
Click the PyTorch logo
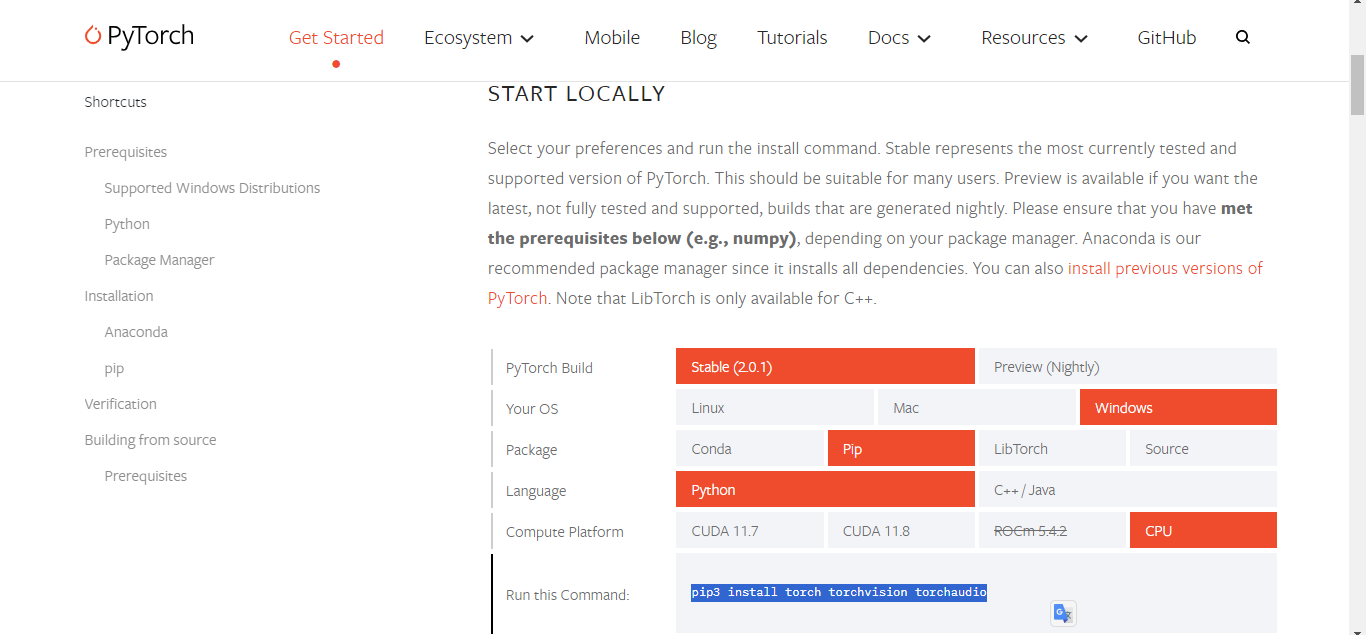tap(139, 36)
